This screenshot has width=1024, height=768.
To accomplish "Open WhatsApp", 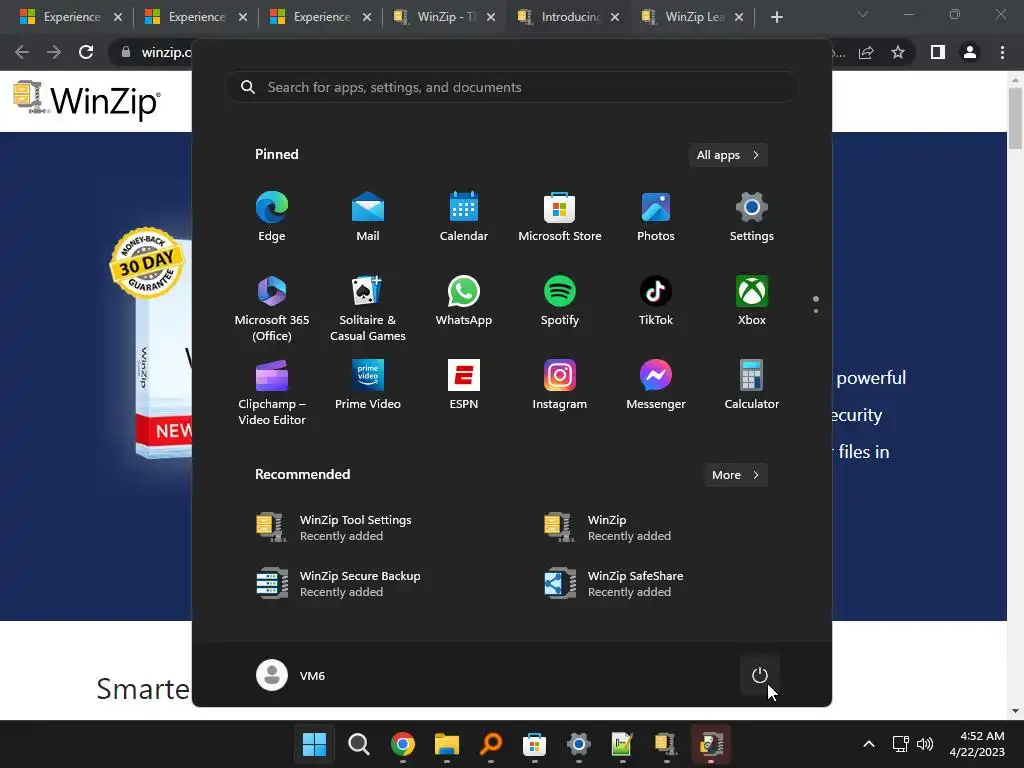I will [x=464, y=300].
